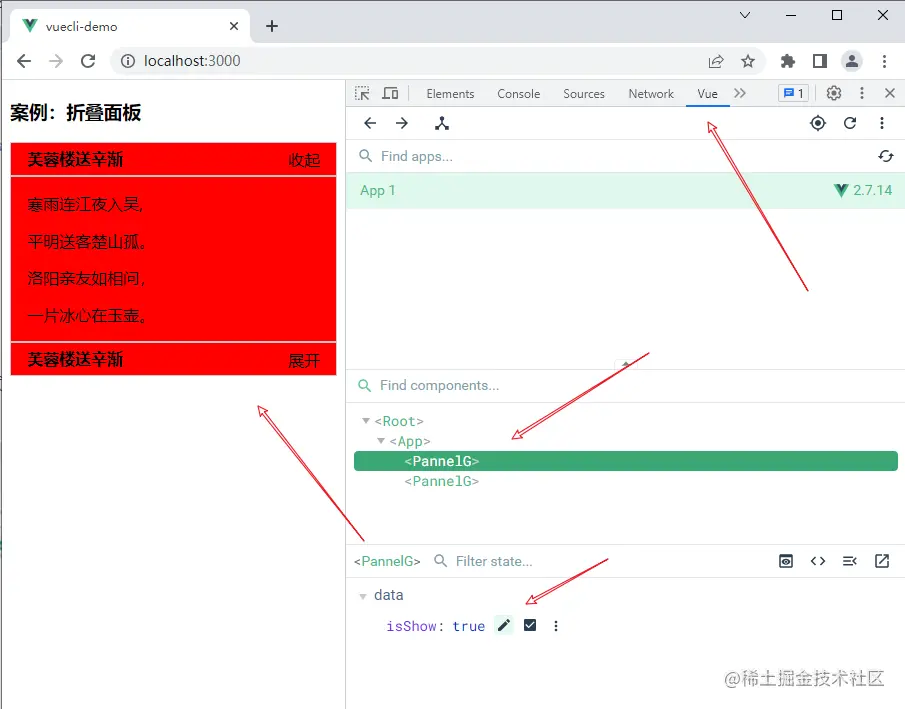Click the 展开 expand button
Viewport: 905px width, 709px height.
[x=304, y=361]
